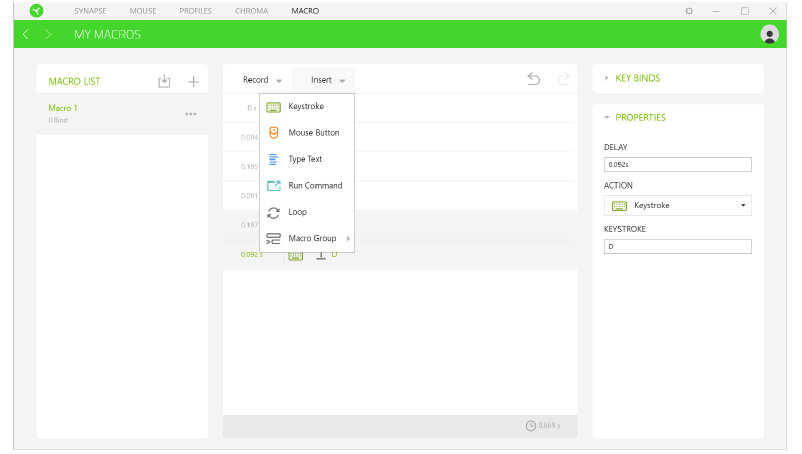Click the Delay input field
The height and width of the screenshot is (454, 802).
(678, 165)
